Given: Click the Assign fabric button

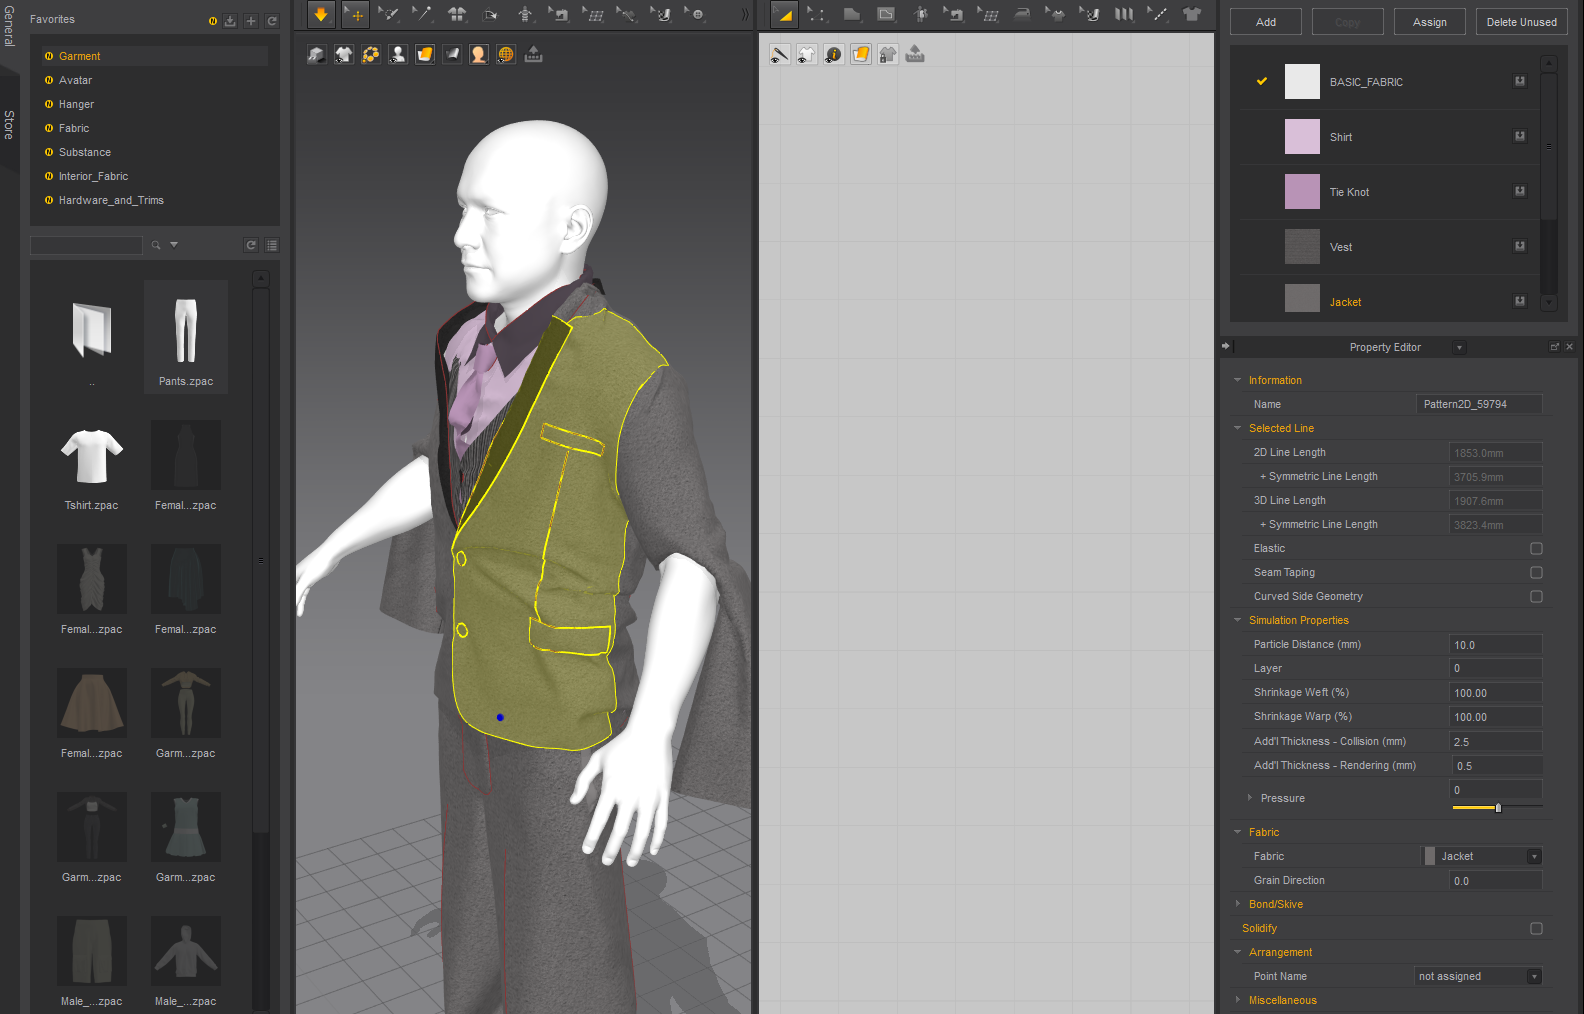Looking at the screenshot, I should 1429,22.
